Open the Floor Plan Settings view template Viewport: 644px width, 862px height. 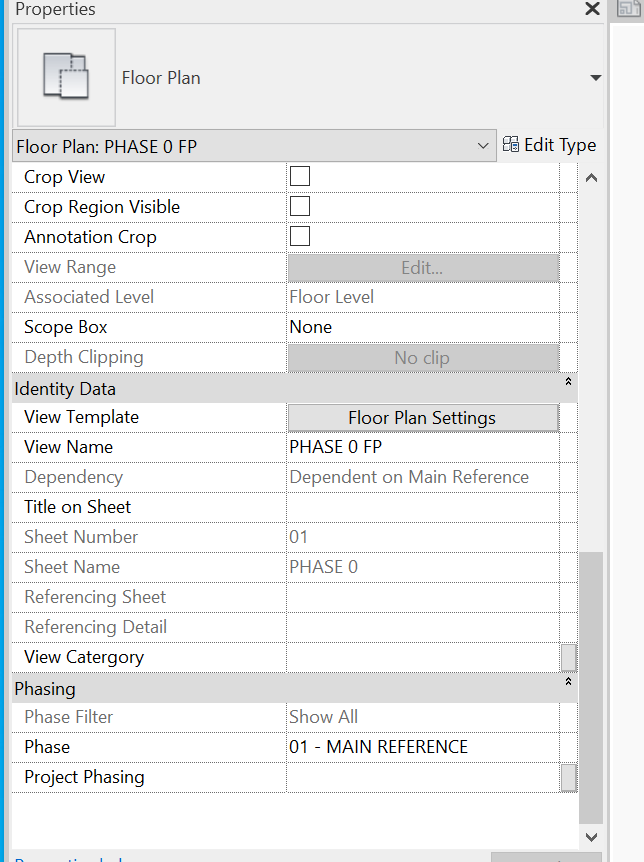click(421, 417)
